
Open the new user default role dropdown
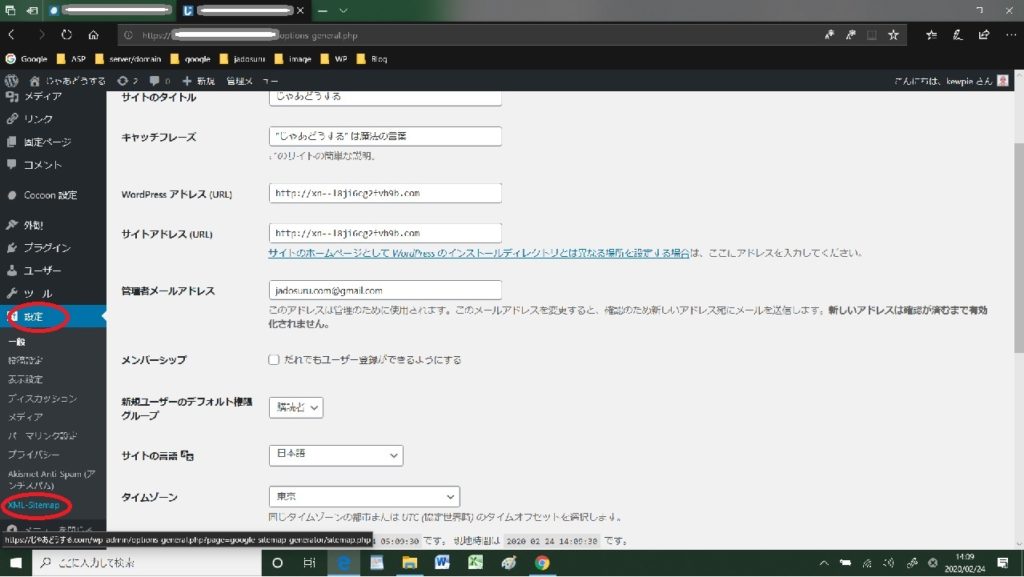click(x=296, y=407)
